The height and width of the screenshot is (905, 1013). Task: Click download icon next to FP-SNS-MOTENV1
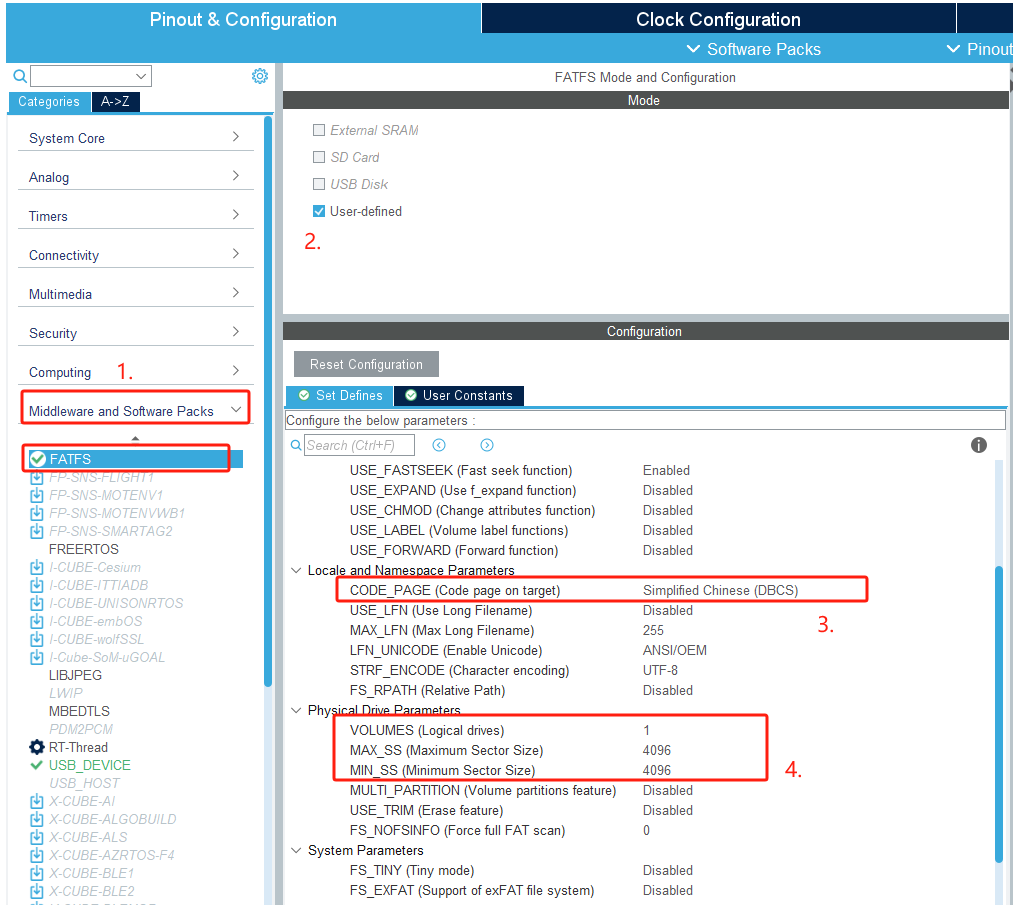[37, 495]
